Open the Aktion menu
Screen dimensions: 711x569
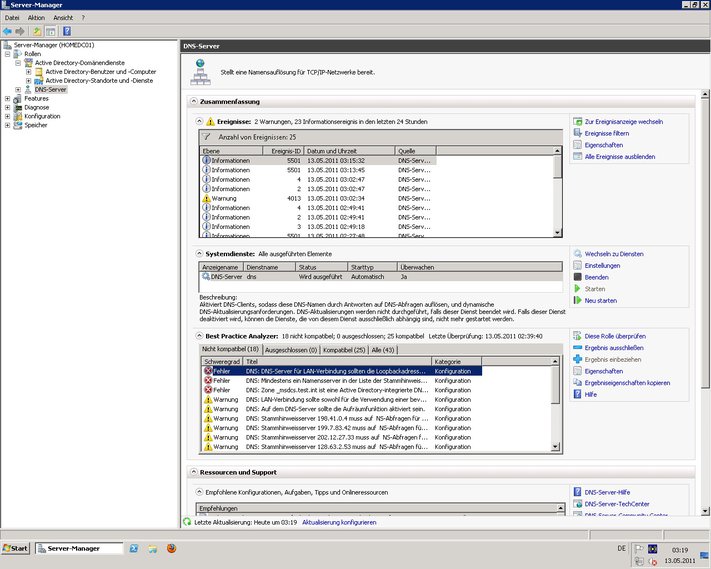[x=36, y=18]
